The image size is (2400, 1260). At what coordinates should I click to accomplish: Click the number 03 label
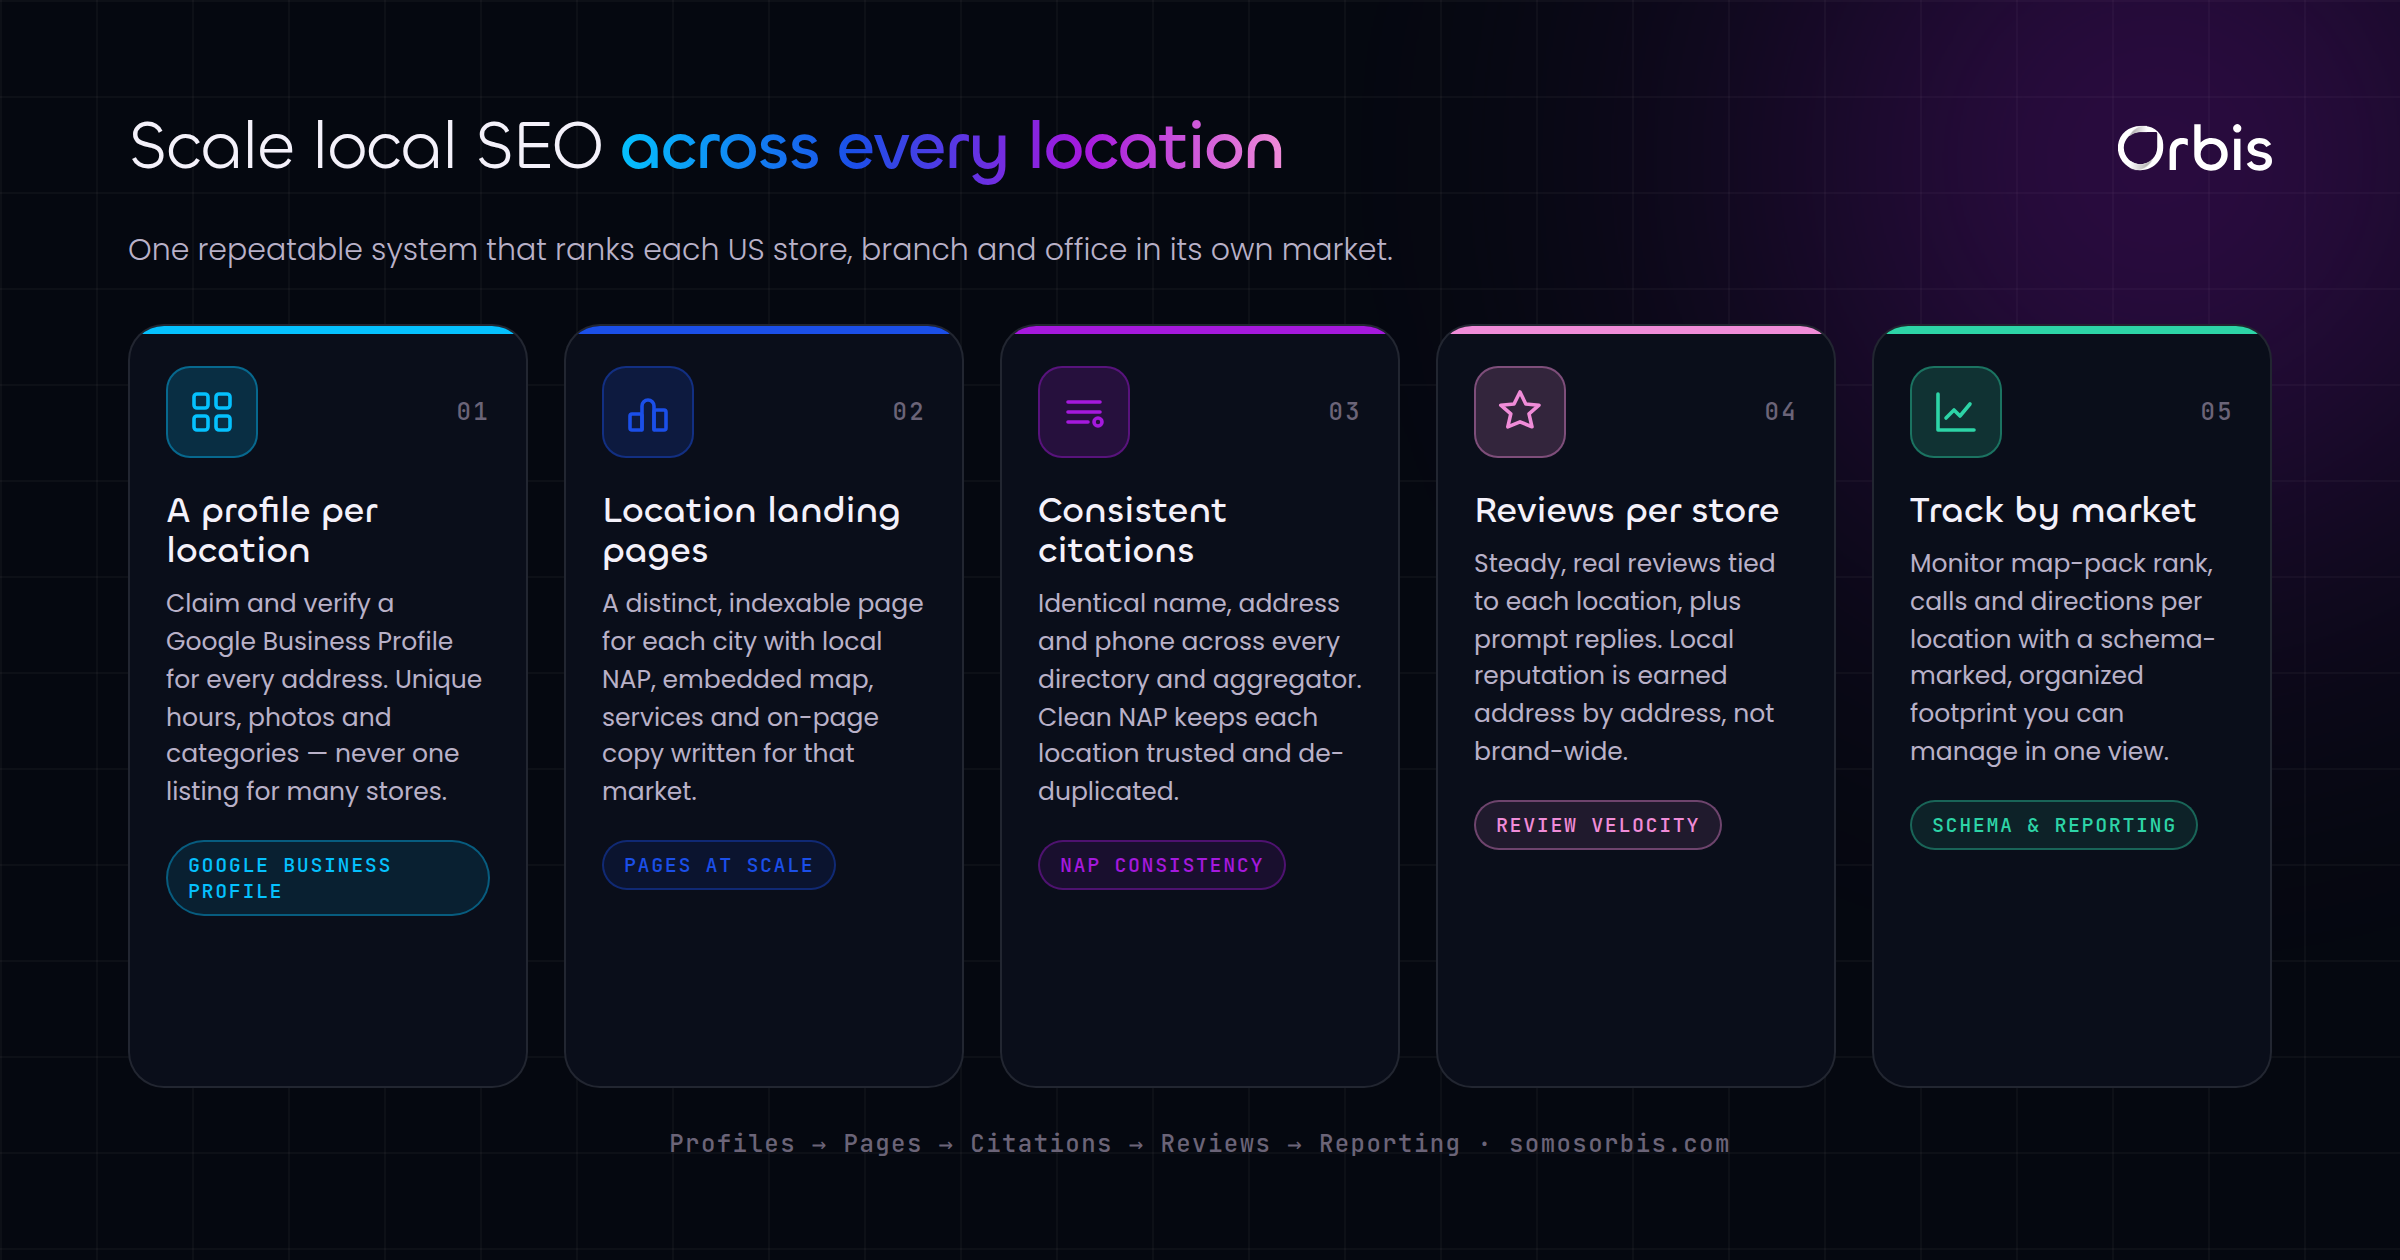(x=1345, y=412)
